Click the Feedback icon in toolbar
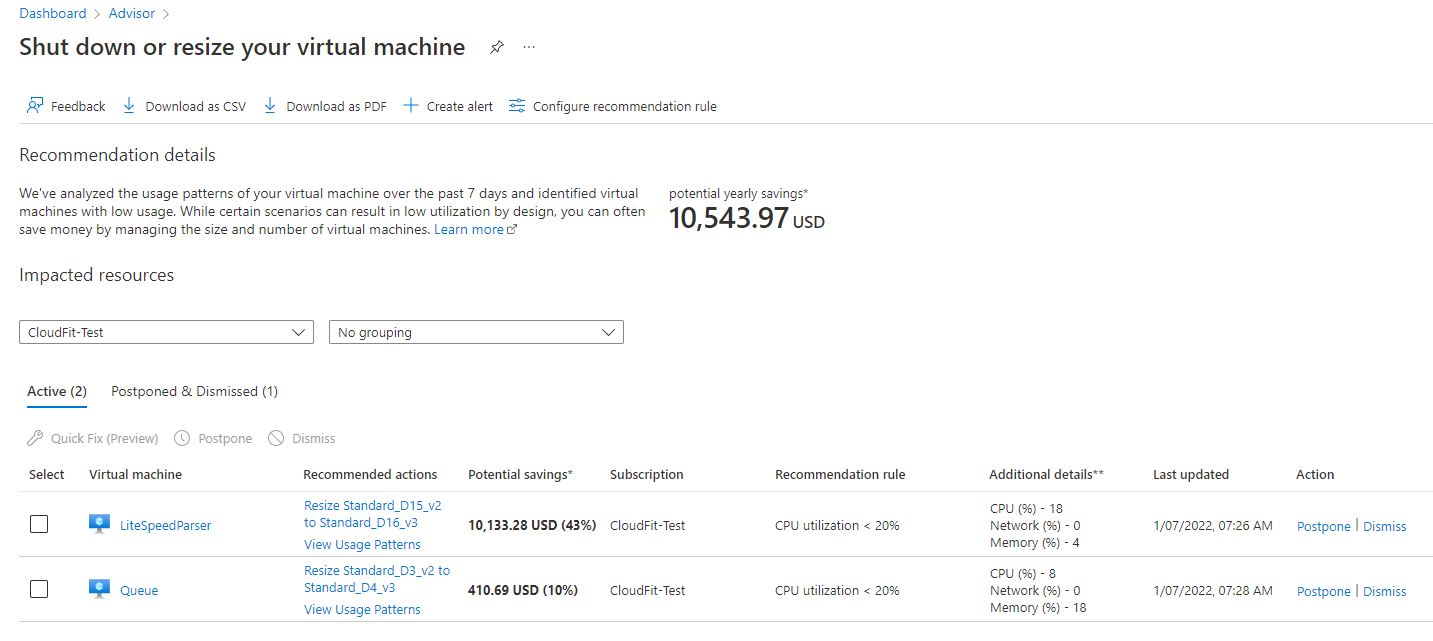 [36, 106]
